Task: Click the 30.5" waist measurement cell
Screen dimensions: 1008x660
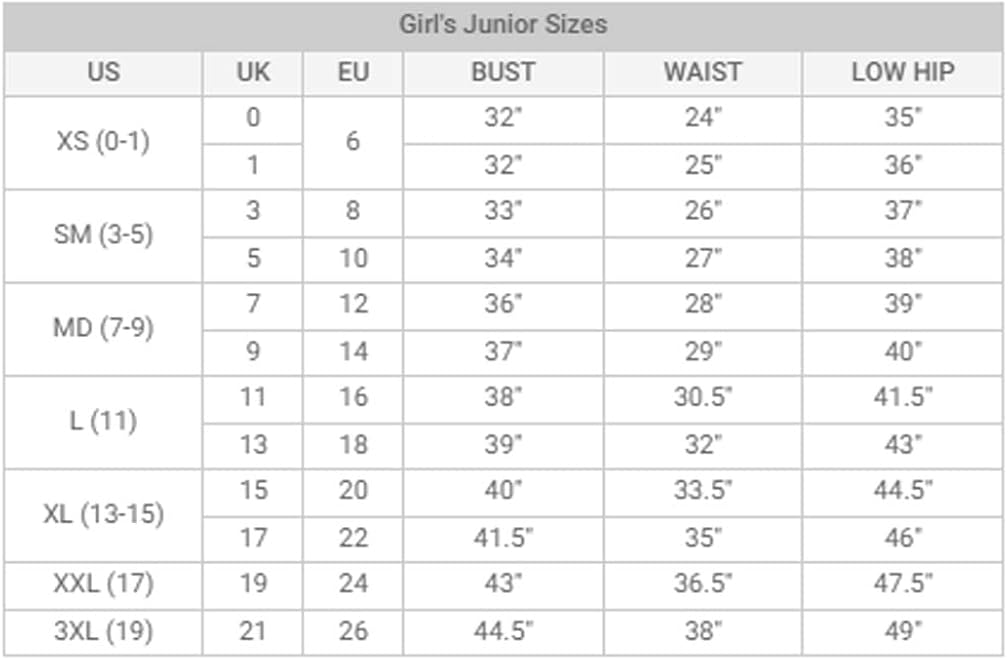Action: point(703,398)
